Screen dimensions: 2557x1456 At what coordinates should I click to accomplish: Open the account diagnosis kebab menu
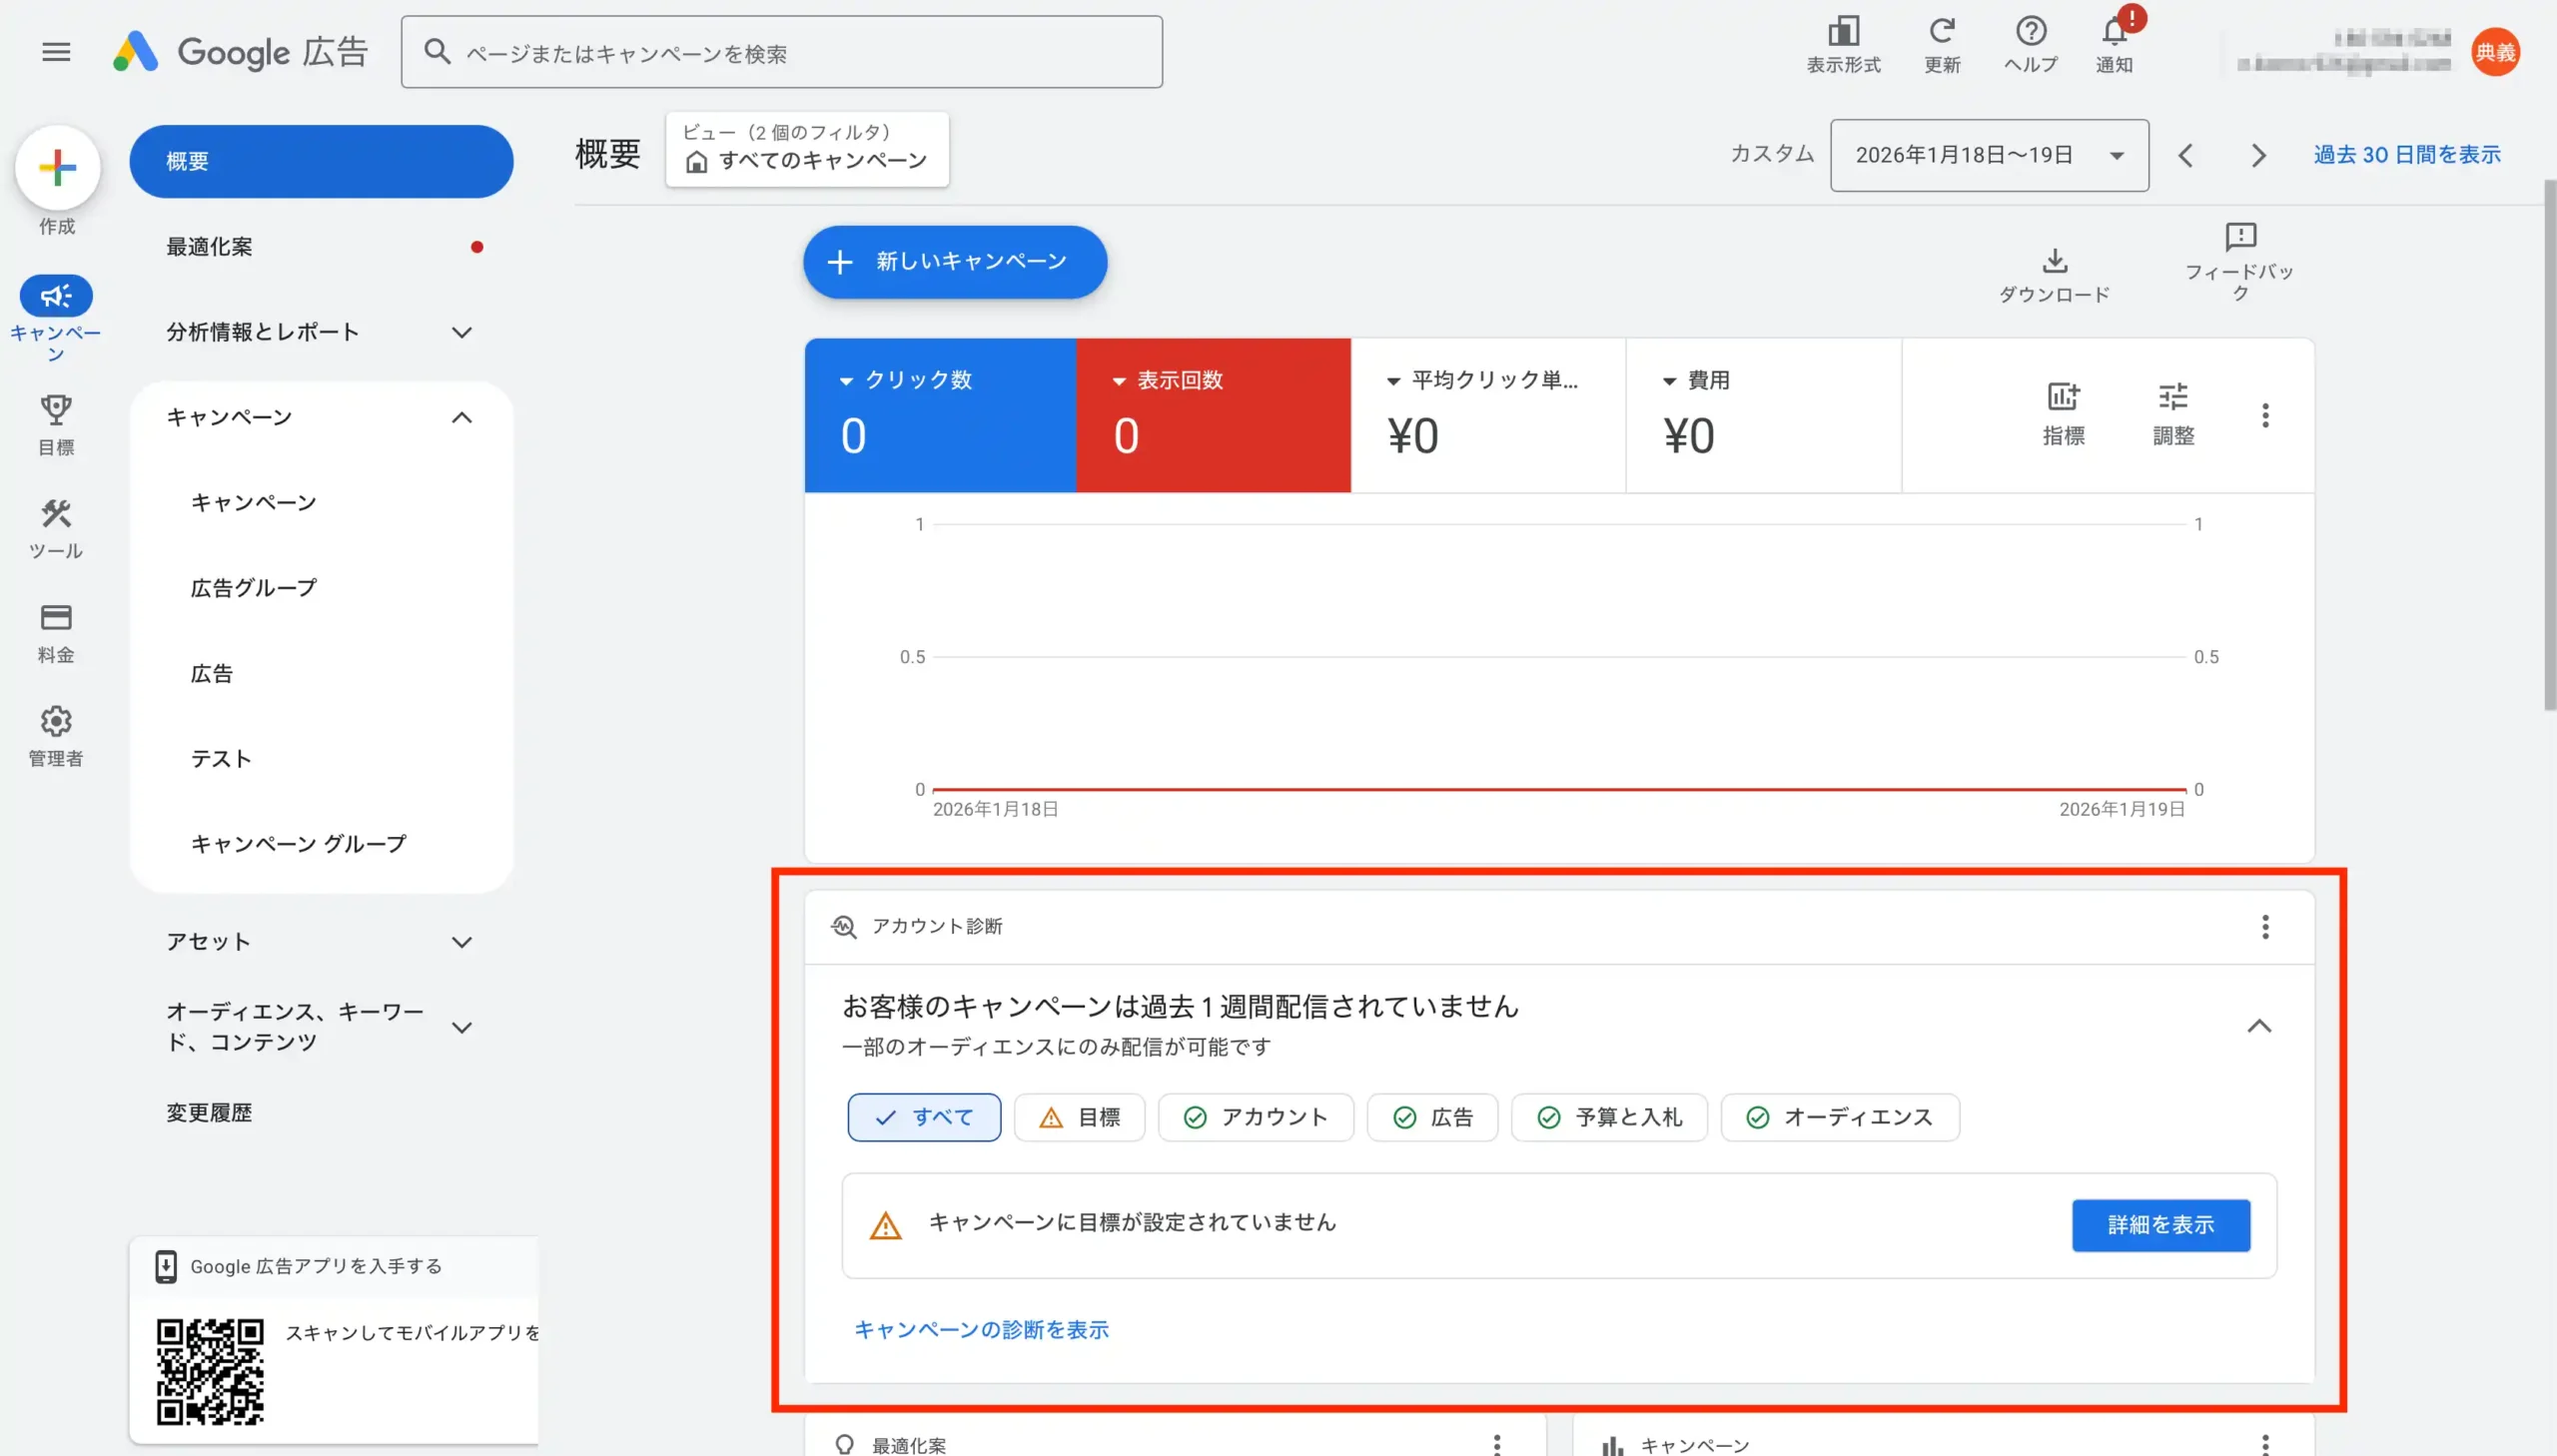click(x=2265, y=927)
